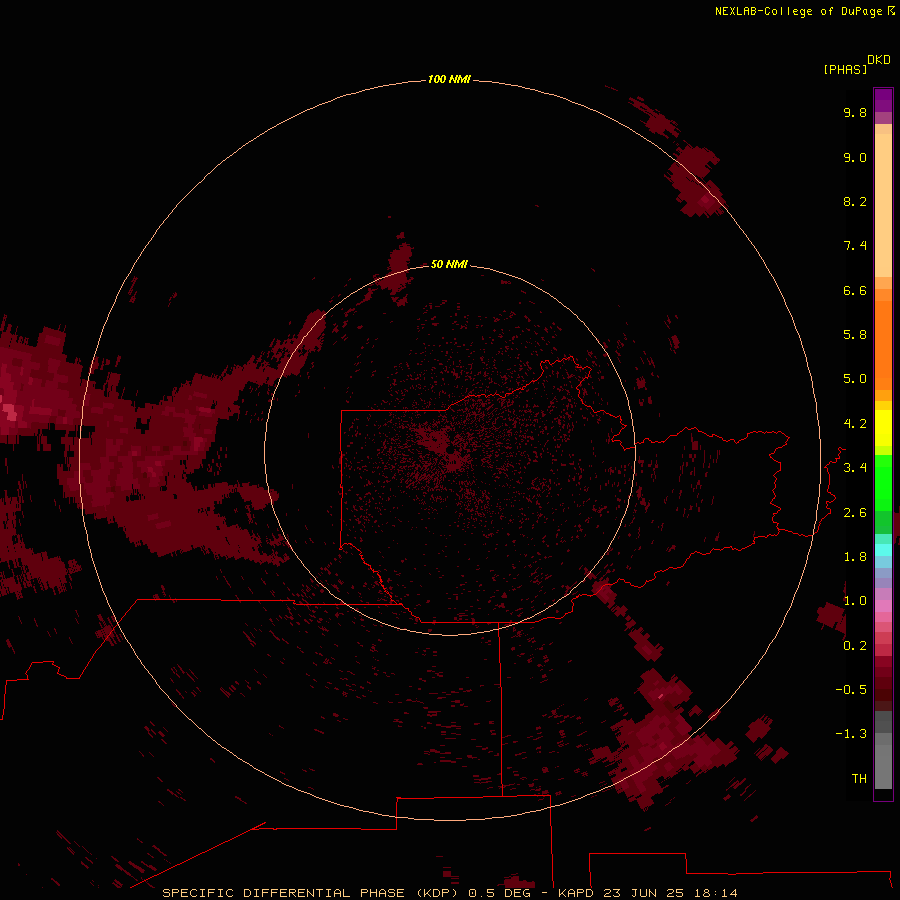
Task: Click the 9.0 value on color scale
Action: click(x=855, y=157)
